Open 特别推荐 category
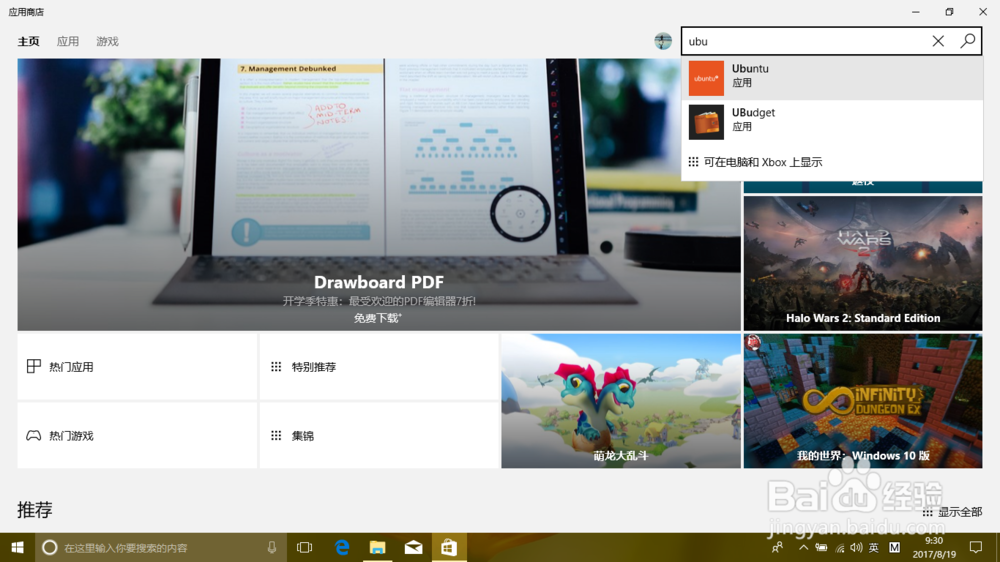Viewport: 1000px width, 562px height. click(x=379, y=367)
